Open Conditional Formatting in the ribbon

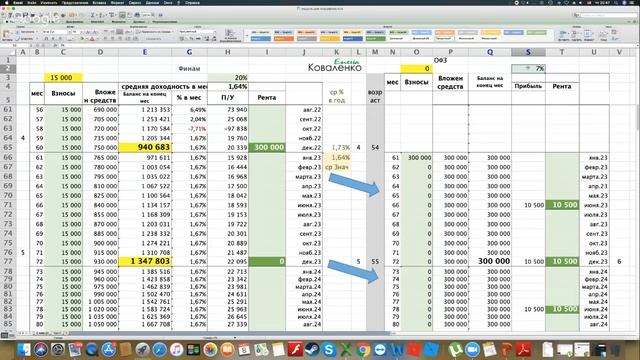tap(230, 34)
